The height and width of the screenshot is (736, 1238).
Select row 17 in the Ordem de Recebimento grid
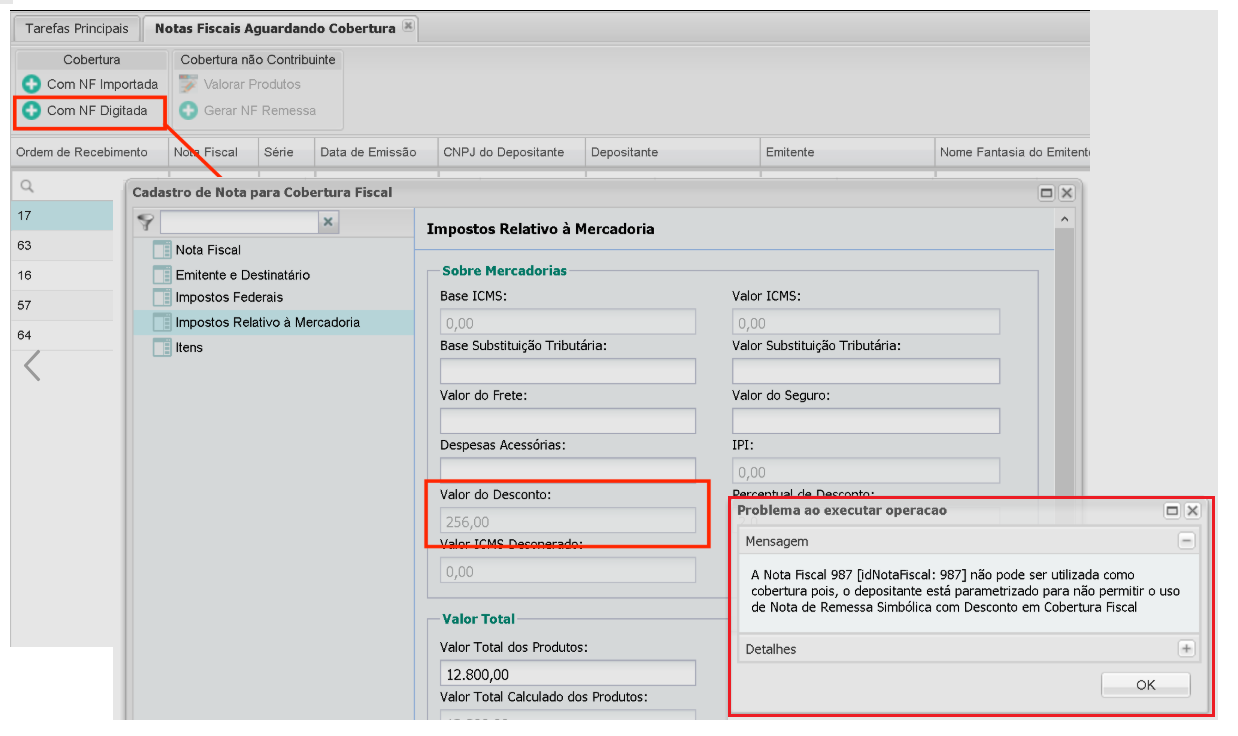coord(62,216)
